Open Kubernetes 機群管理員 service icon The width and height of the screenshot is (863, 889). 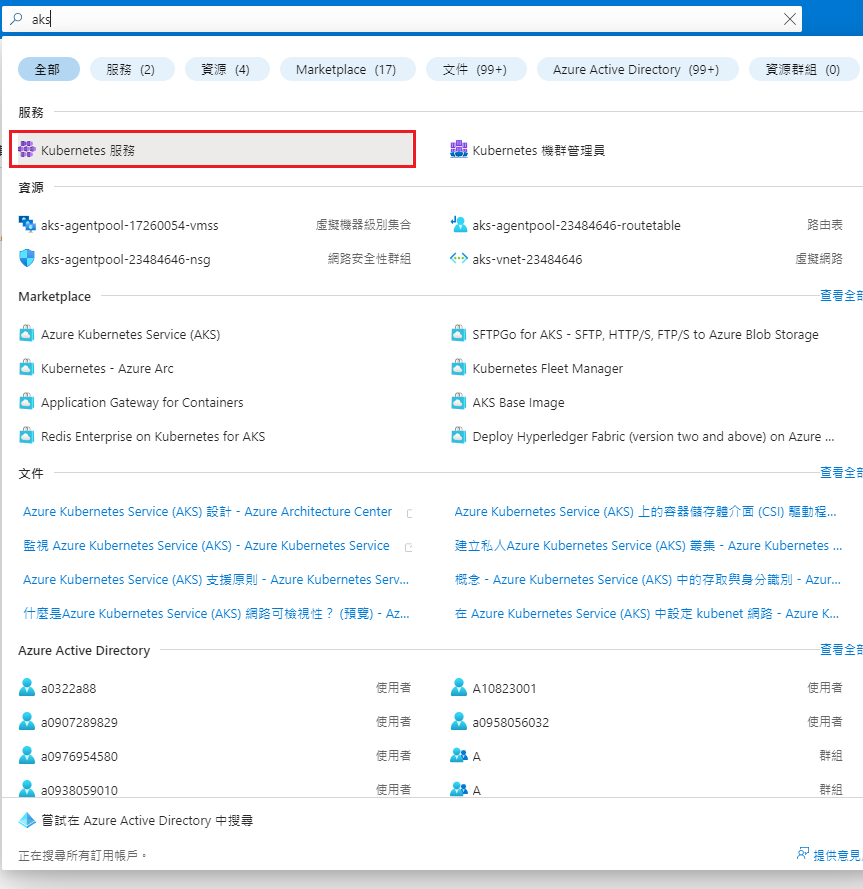pyautogui.click(x=458, y=150)
